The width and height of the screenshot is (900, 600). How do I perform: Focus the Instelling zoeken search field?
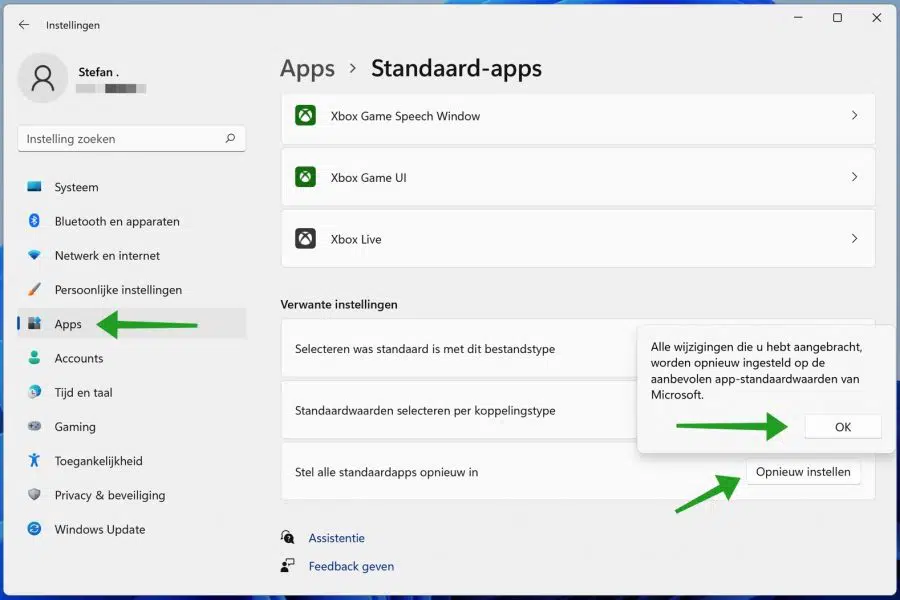click(x=131, y=138)
